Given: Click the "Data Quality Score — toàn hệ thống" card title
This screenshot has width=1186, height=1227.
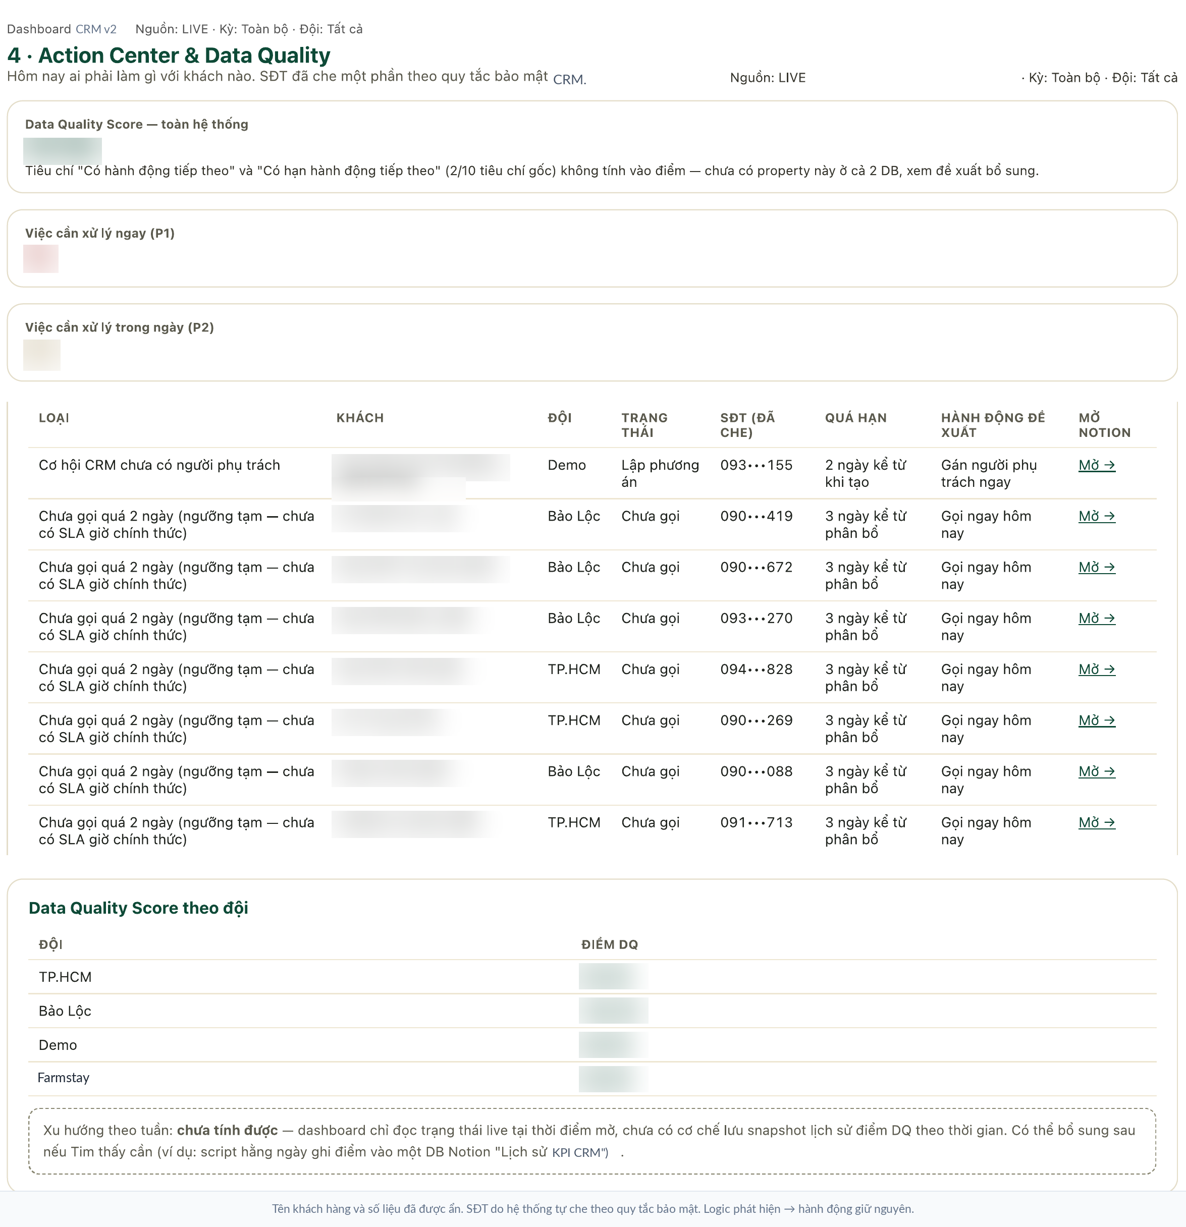Looking at the screenshot, I should point(137,124).
